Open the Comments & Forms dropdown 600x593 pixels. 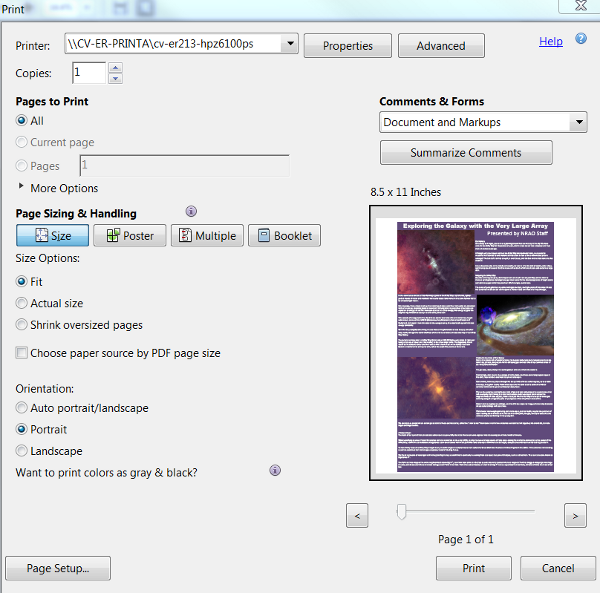[x=578, y=122]
